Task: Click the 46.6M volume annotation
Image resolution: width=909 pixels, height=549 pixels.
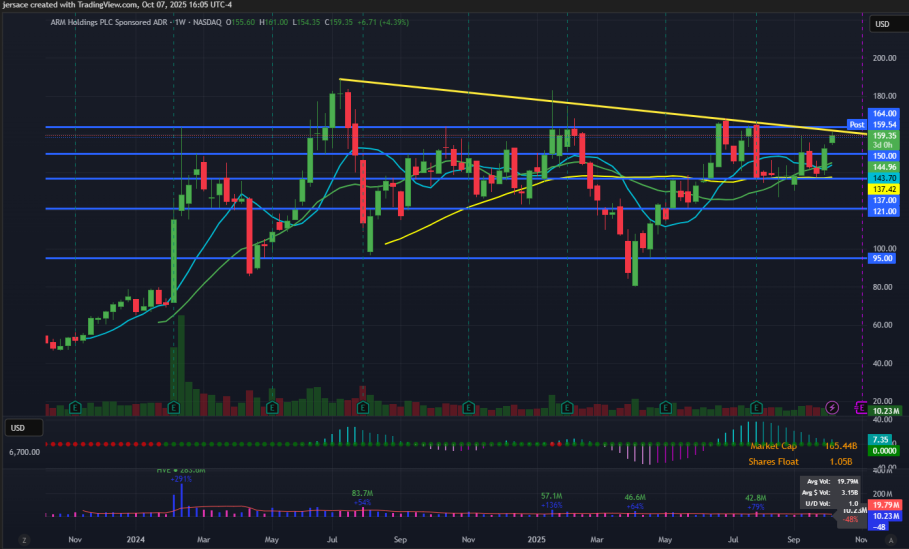Action: point(635,497)
